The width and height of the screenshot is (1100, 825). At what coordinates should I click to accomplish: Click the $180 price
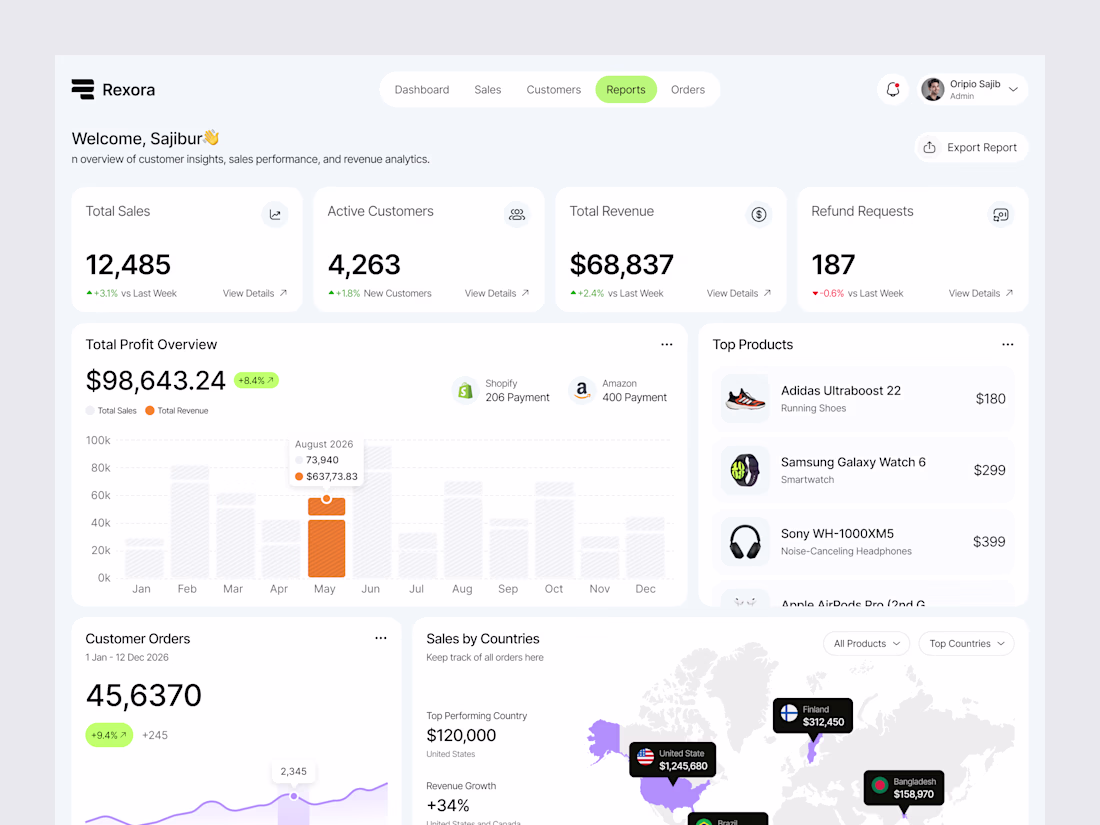click(991, 398)
